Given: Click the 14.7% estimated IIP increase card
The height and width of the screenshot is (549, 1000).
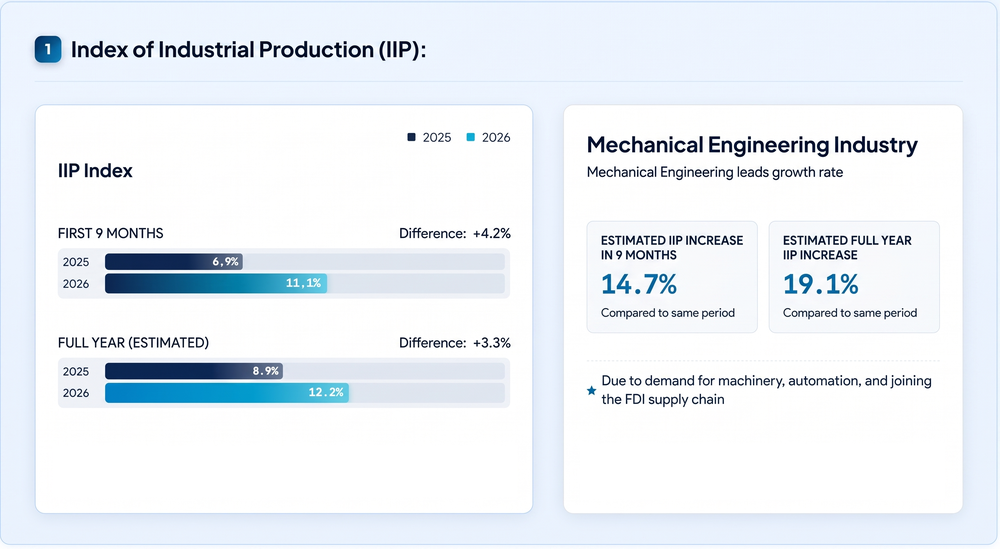Looking at the screenshot, I should point(672,277).
